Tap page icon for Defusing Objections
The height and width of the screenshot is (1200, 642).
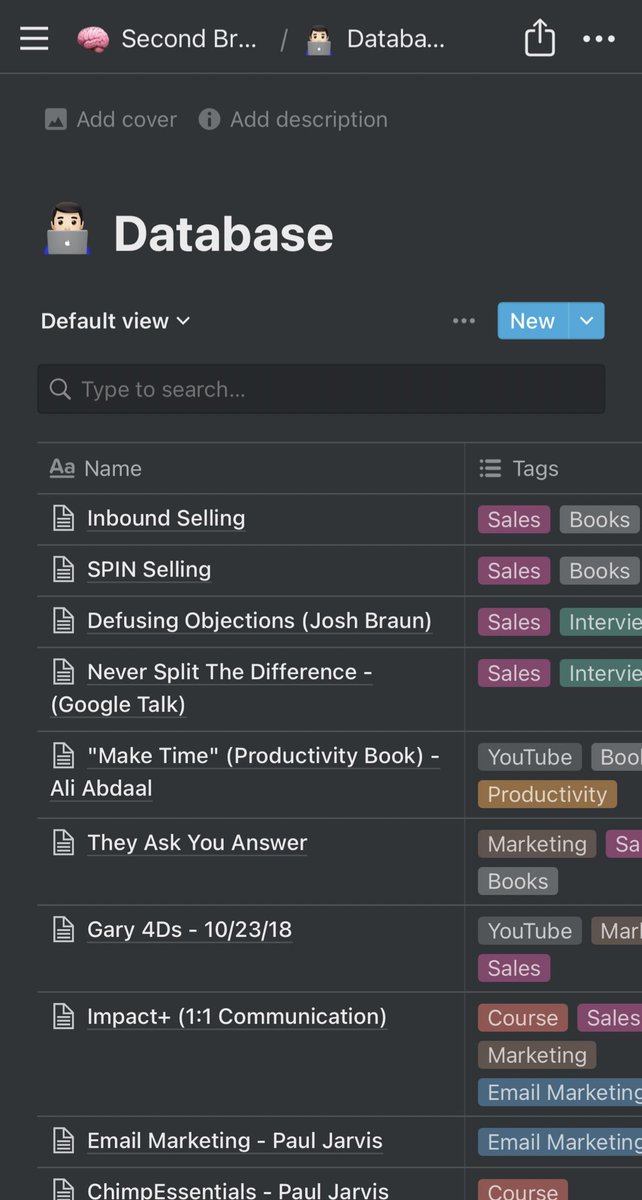(64, 621)
